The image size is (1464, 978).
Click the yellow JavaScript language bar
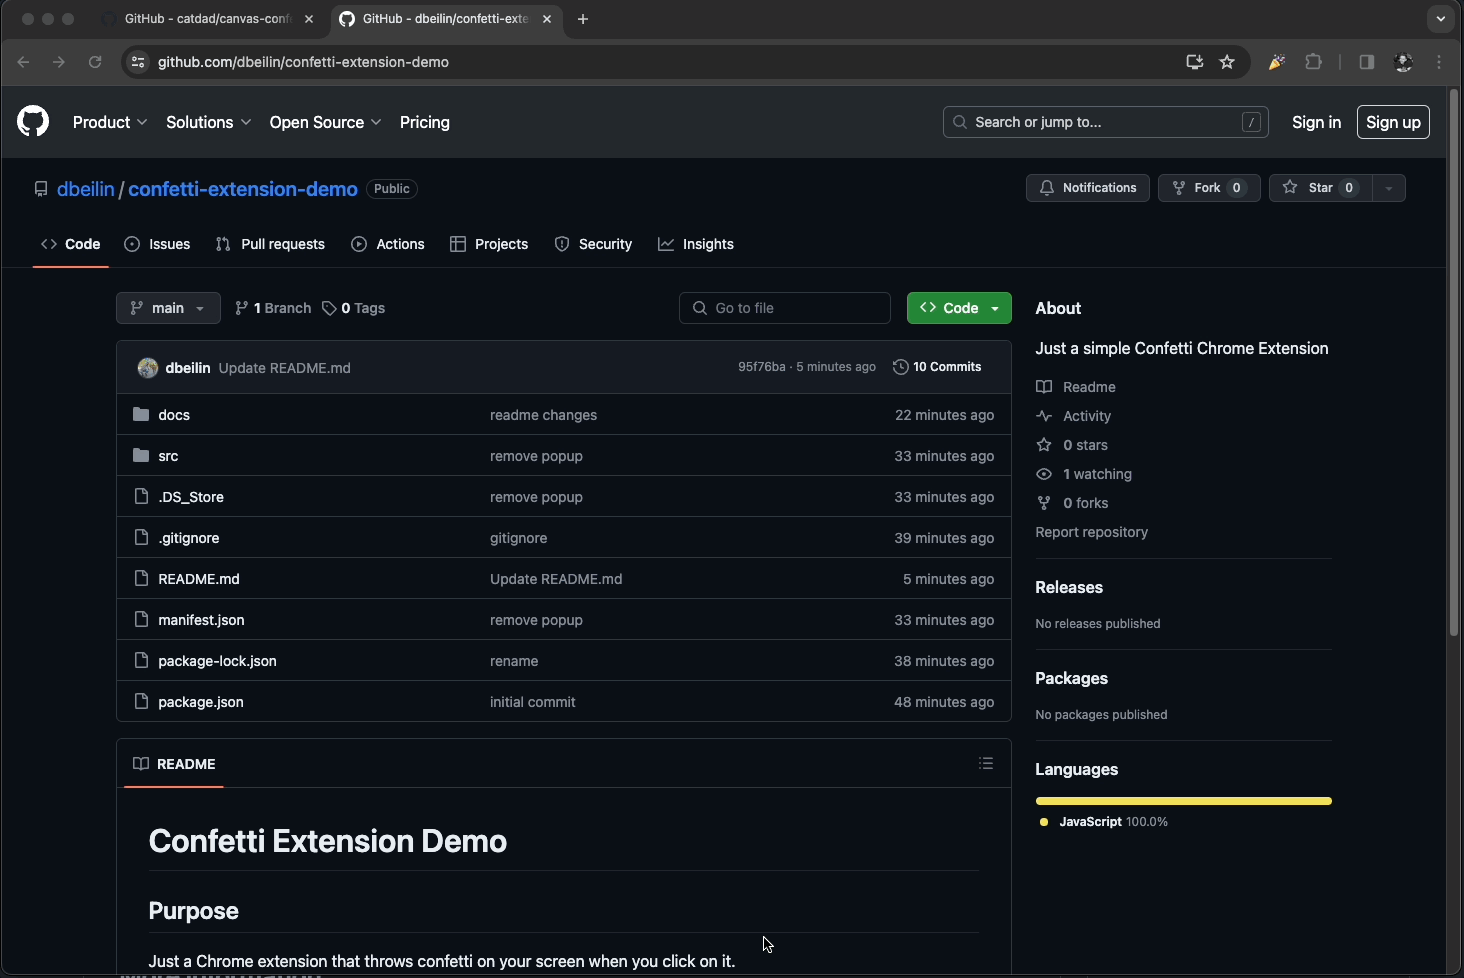pyautogui.click(x=1184, y=801)
